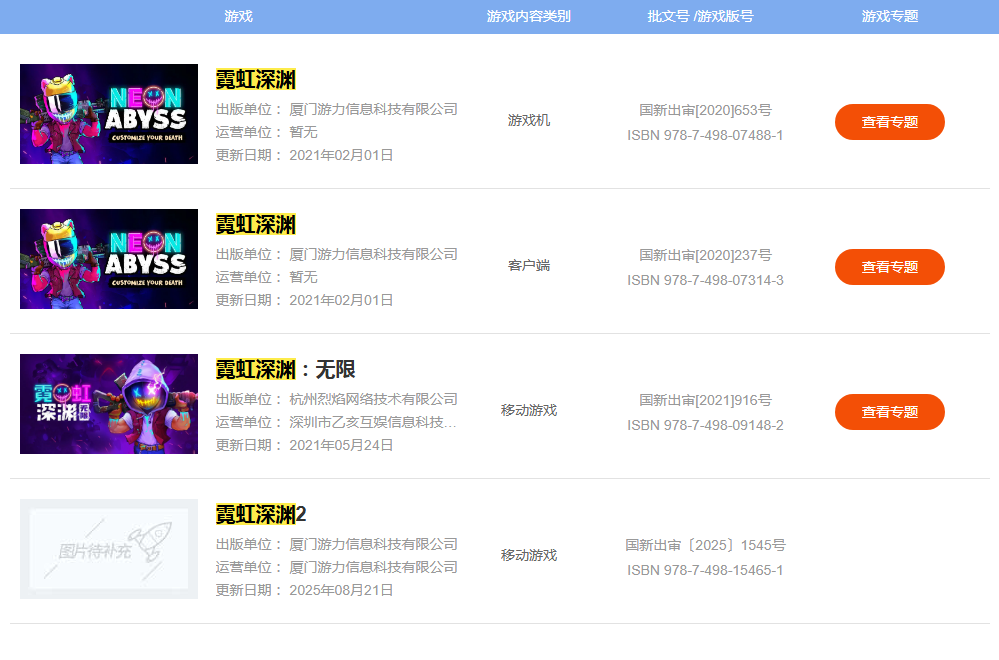Select the 客户端 category cell

click(x=529, y=266)
